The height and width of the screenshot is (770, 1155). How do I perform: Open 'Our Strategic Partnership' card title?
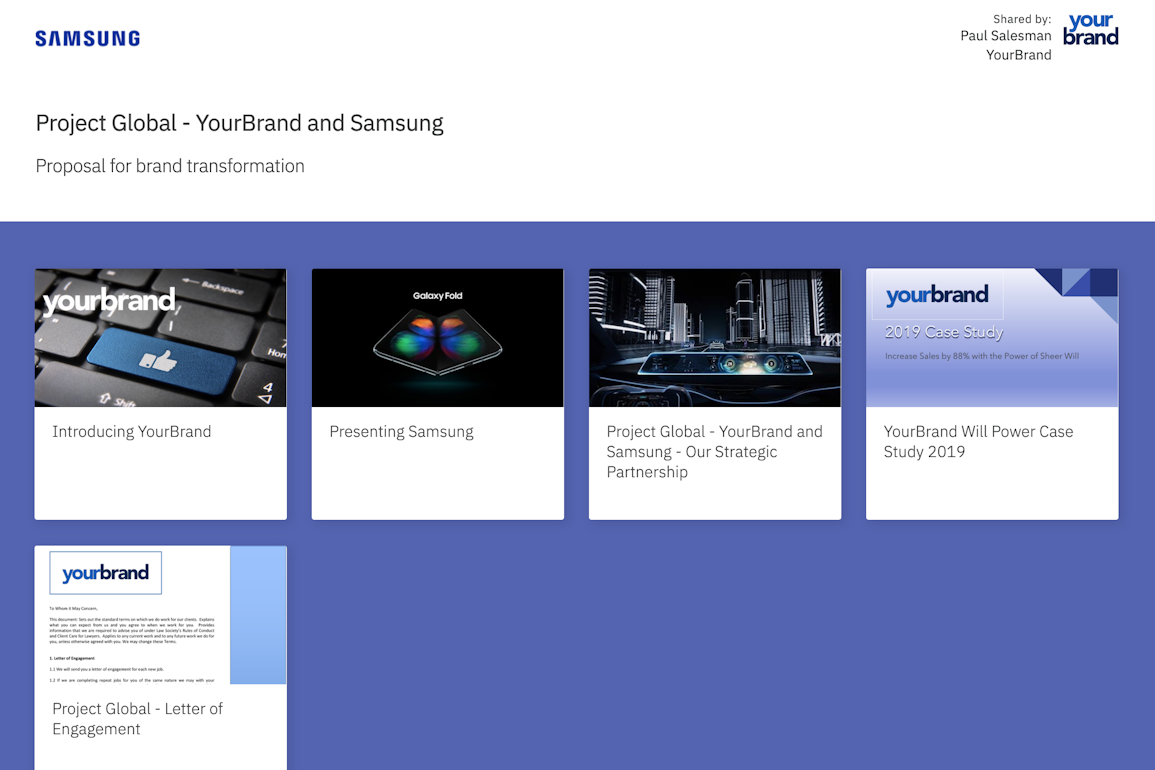[x=715, y=452]
